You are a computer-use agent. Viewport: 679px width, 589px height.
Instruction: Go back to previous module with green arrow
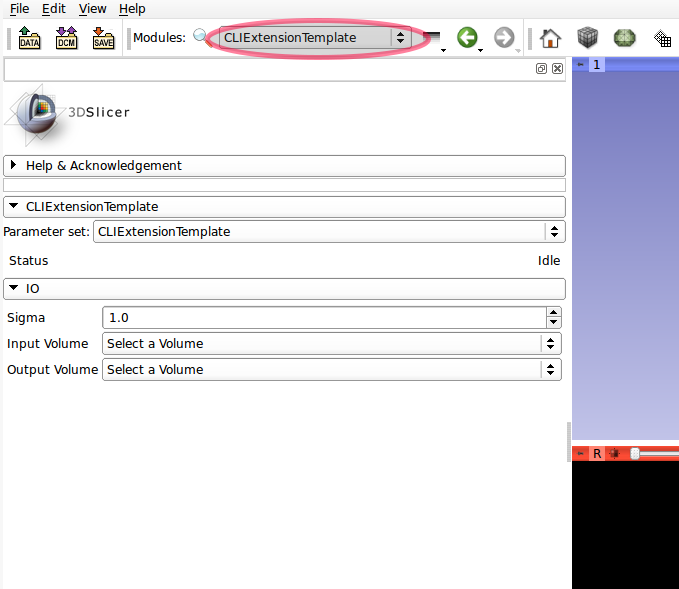pos(466,38)
